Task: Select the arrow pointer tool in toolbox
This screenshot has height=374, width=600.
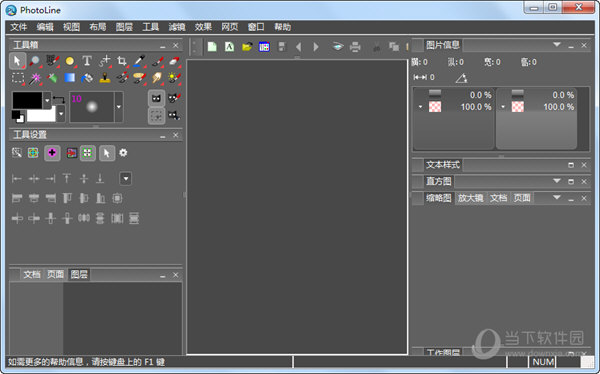Action: point(17,61)
